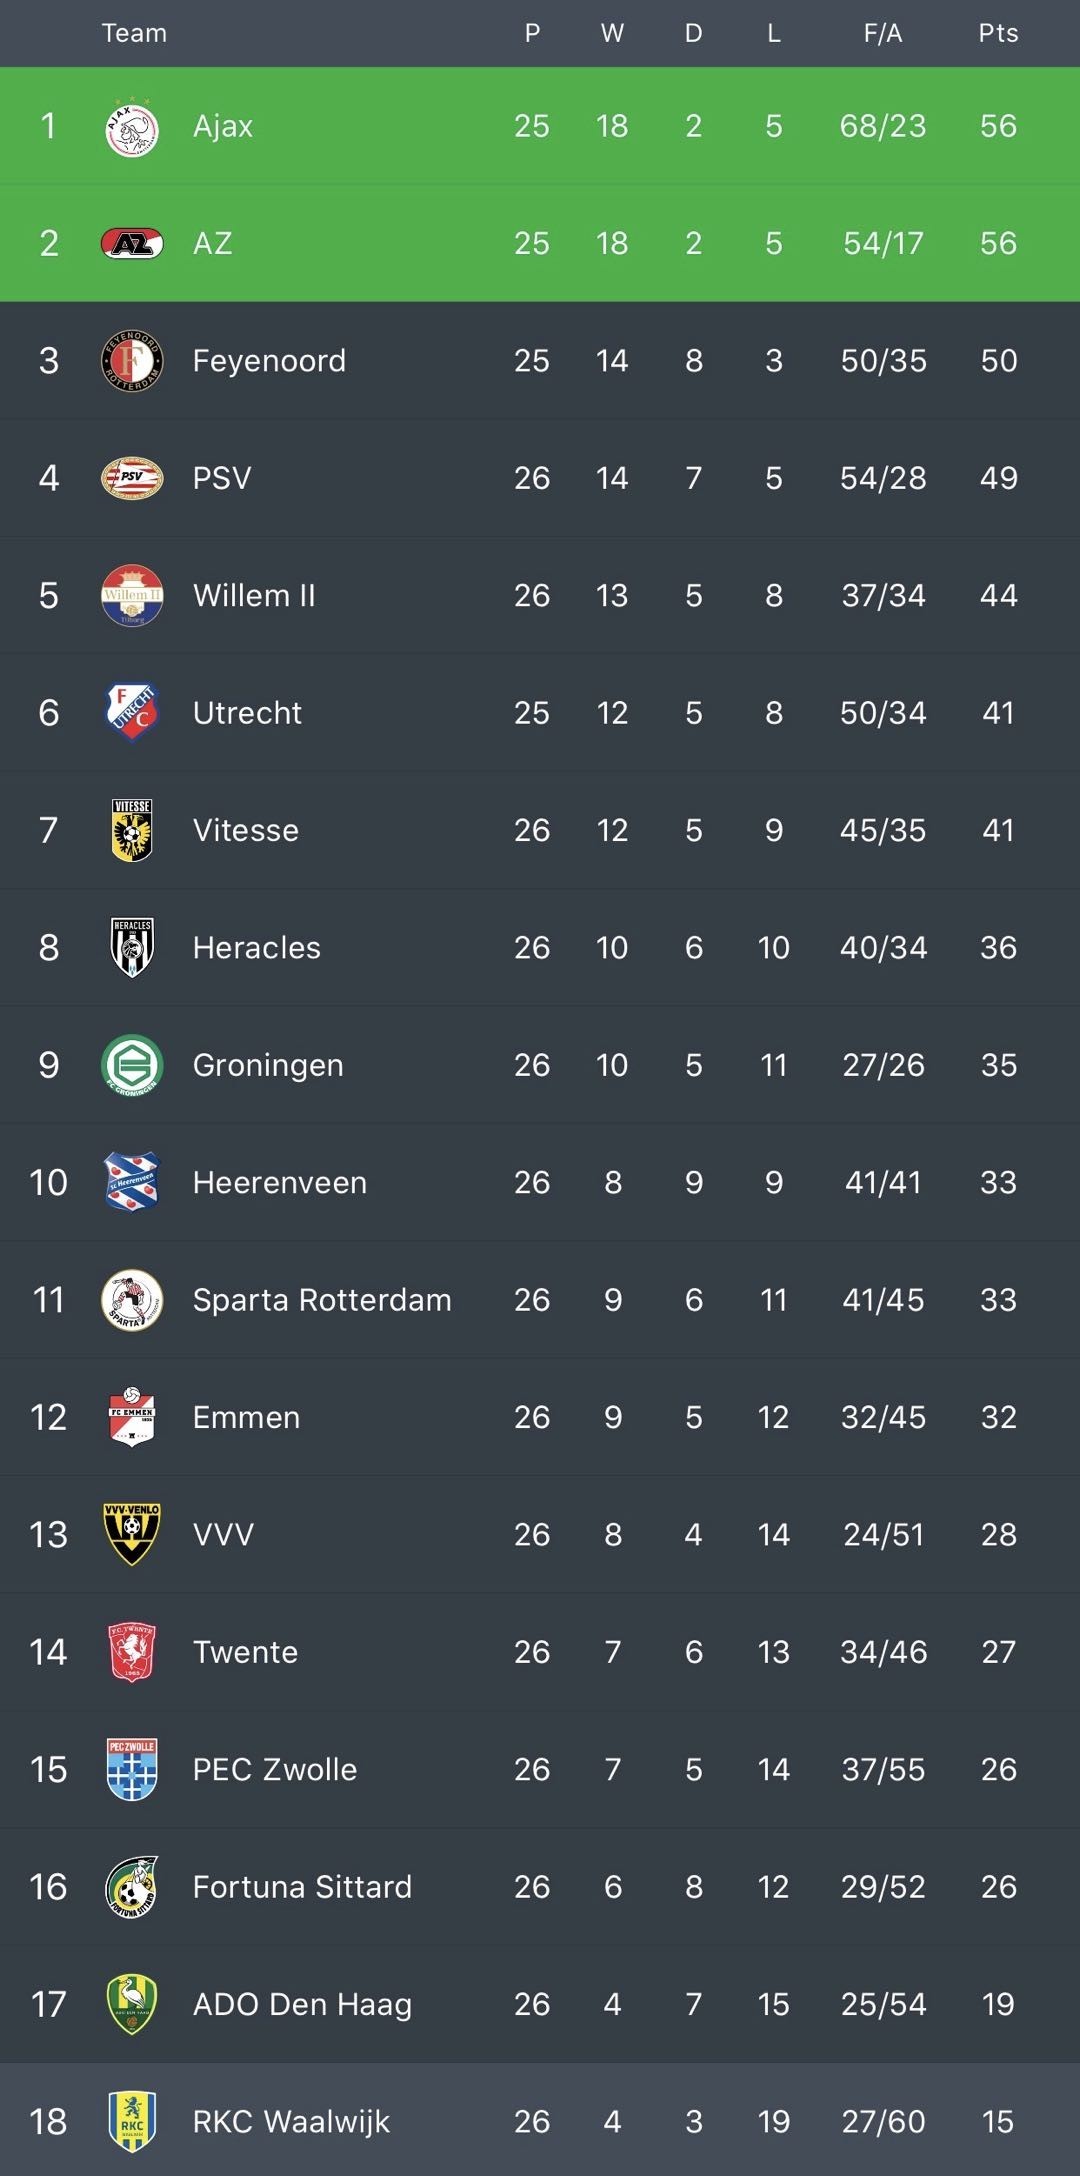Open the PEC Zwolle team name

click(275, 1769)
